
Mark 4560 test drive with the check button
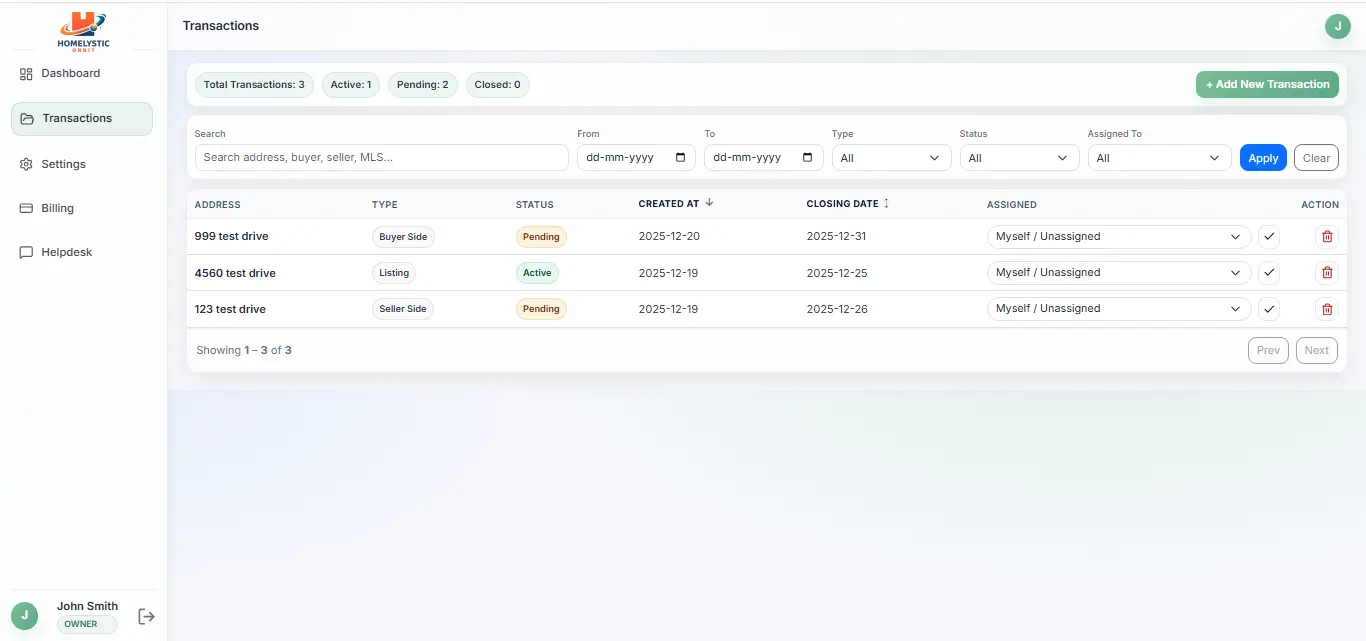tap(1269, 272)
